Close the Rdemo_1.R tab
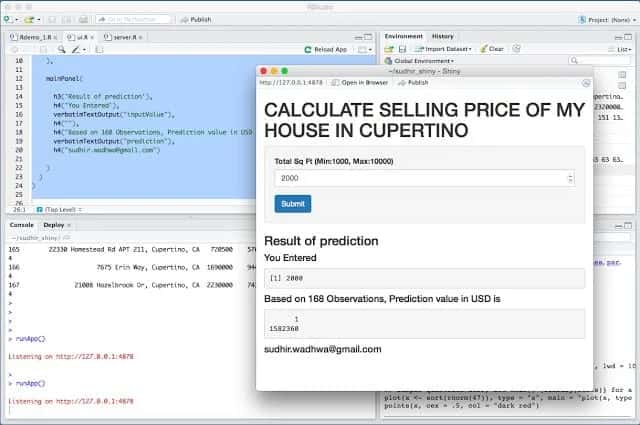This screenshot has width=640, height=425. click(x=55, y=38)
